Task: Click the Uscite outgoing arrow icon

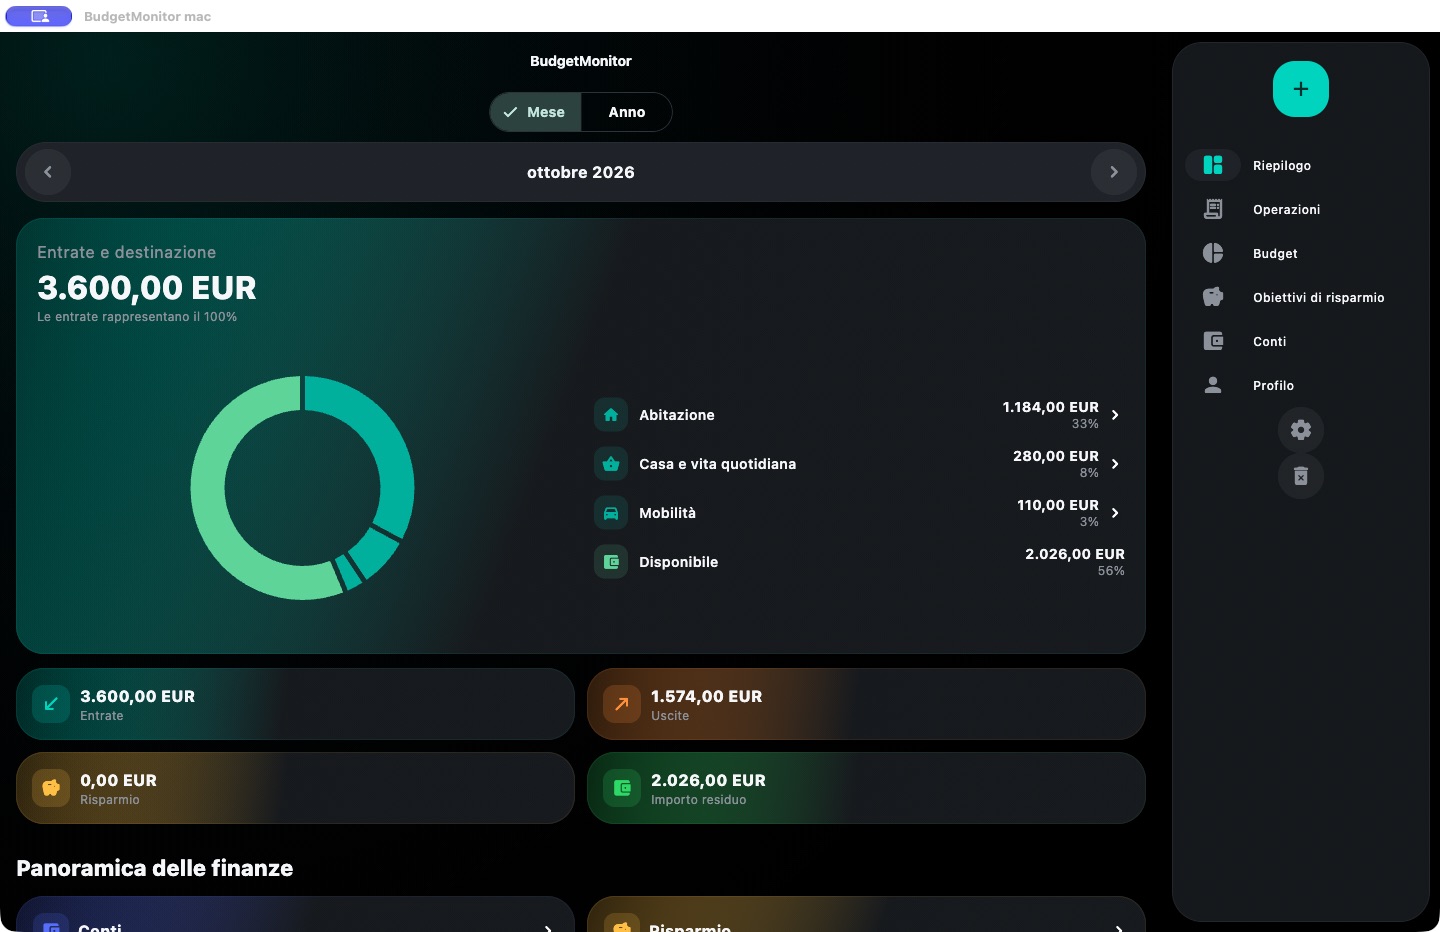Action: pyautogui.click(x=622, y=704)
